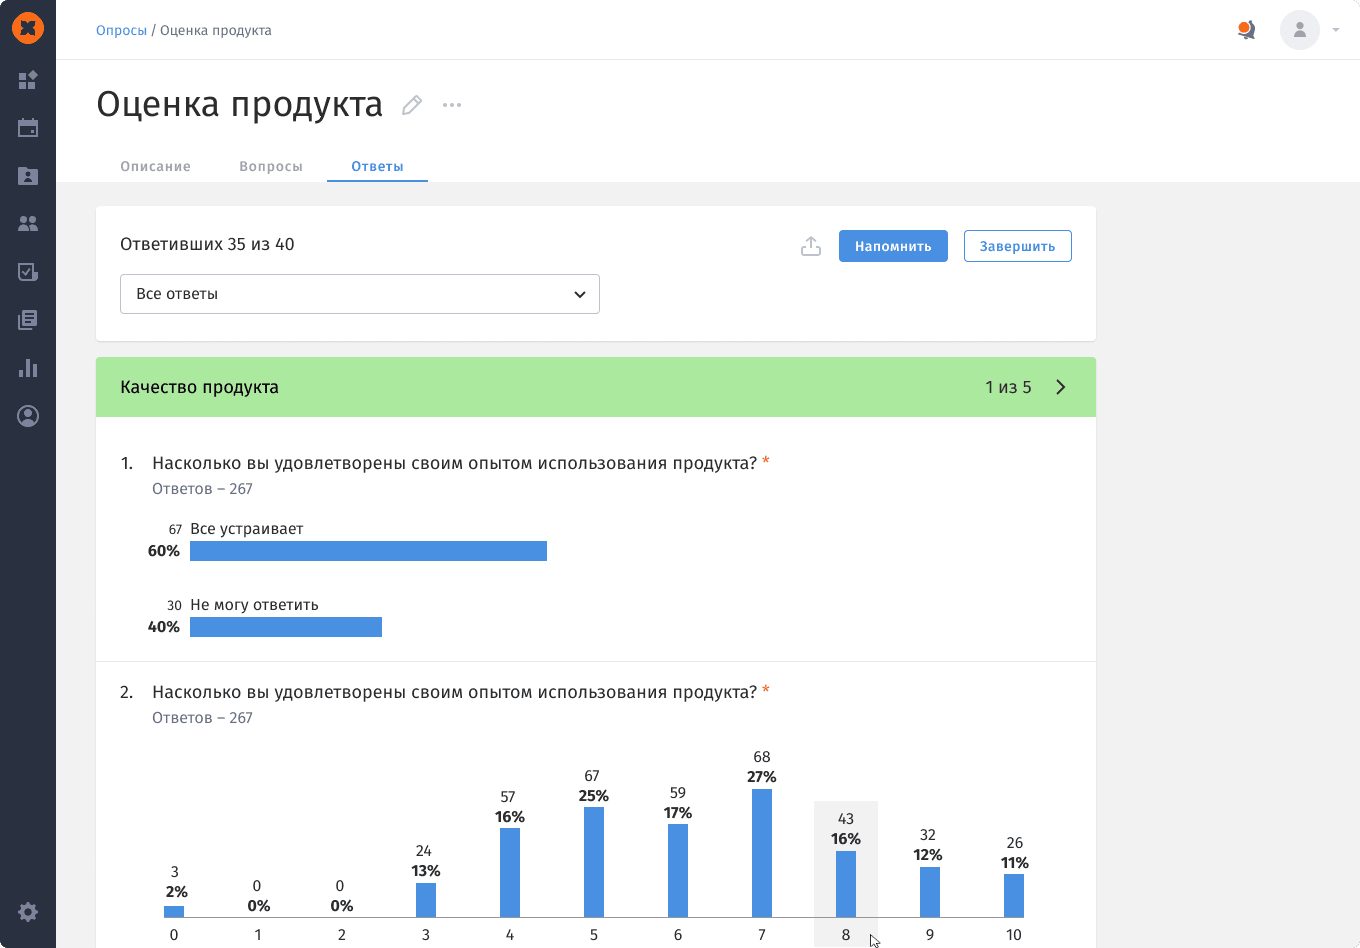Open the Dashboard from the sidebar
The height and width of the screenshot is (948, 1360).
(x=28, y=81)
